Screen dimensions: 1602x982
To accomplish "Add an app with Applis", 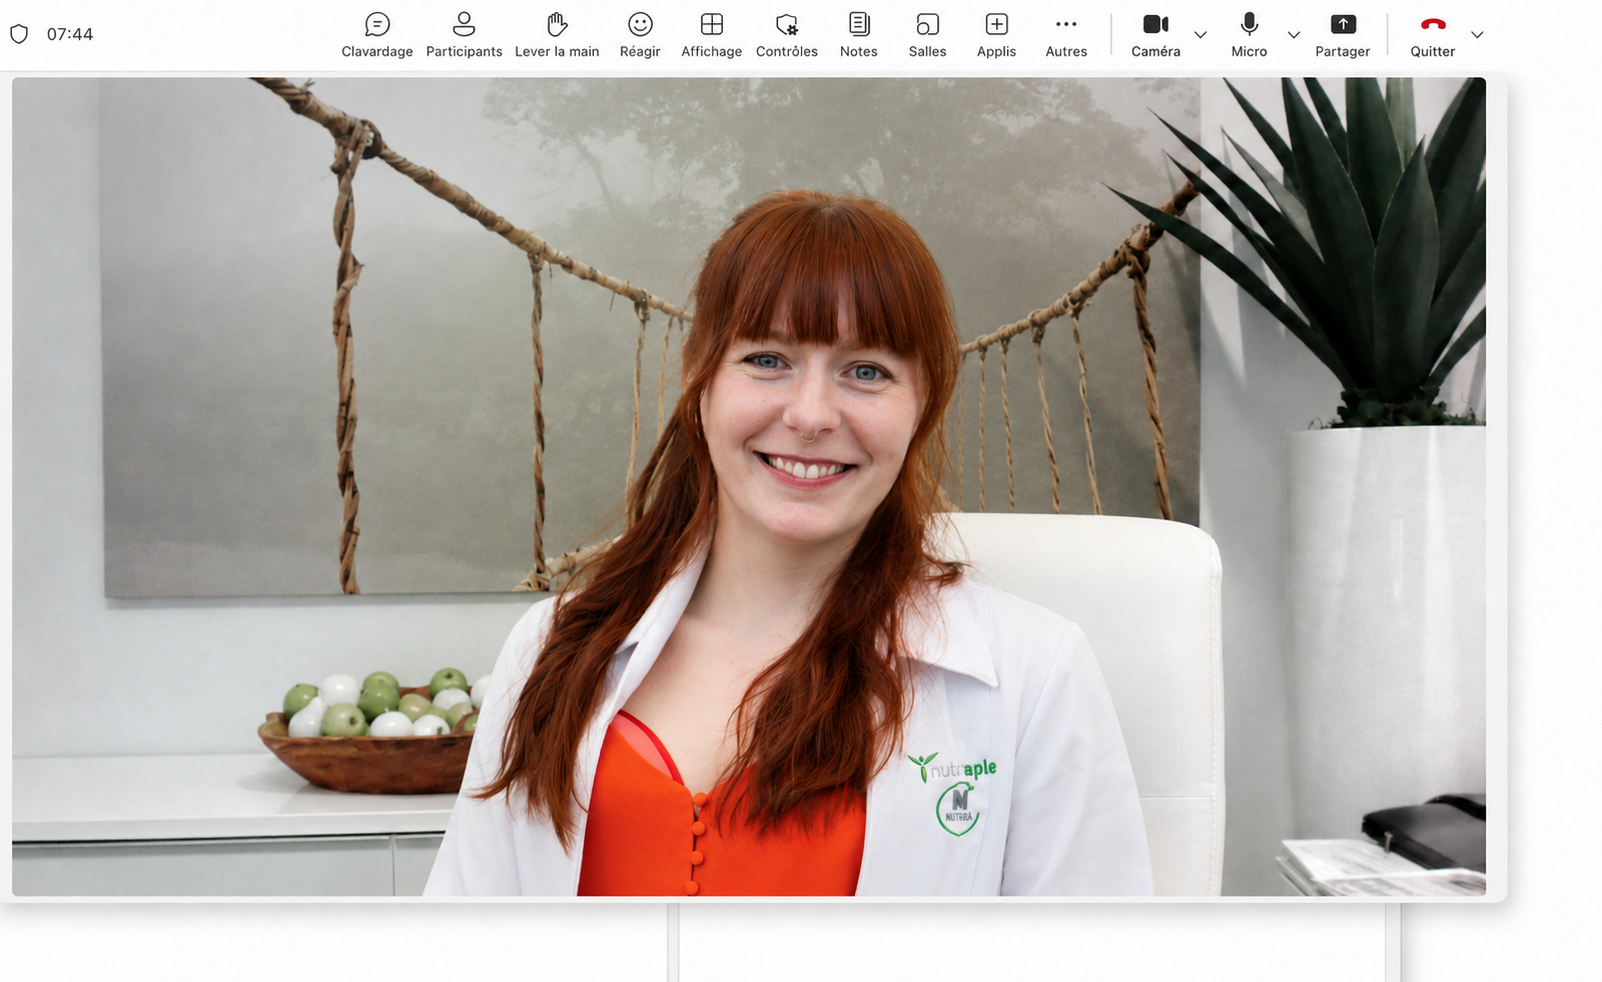I will click(996, 35).
